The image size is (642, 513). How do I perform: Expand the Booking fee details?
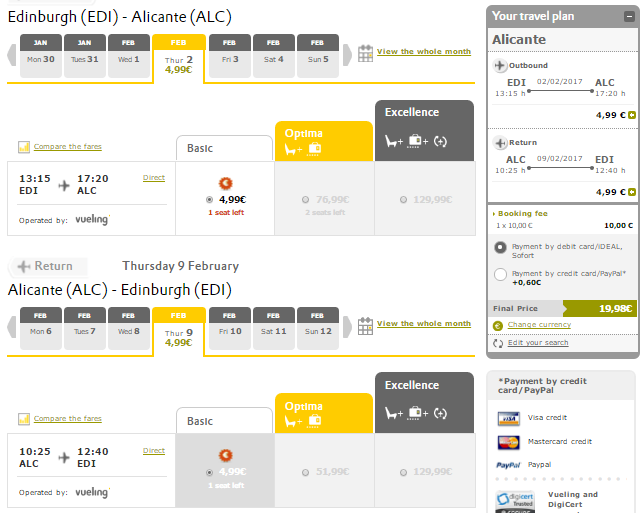coord(520,214)
